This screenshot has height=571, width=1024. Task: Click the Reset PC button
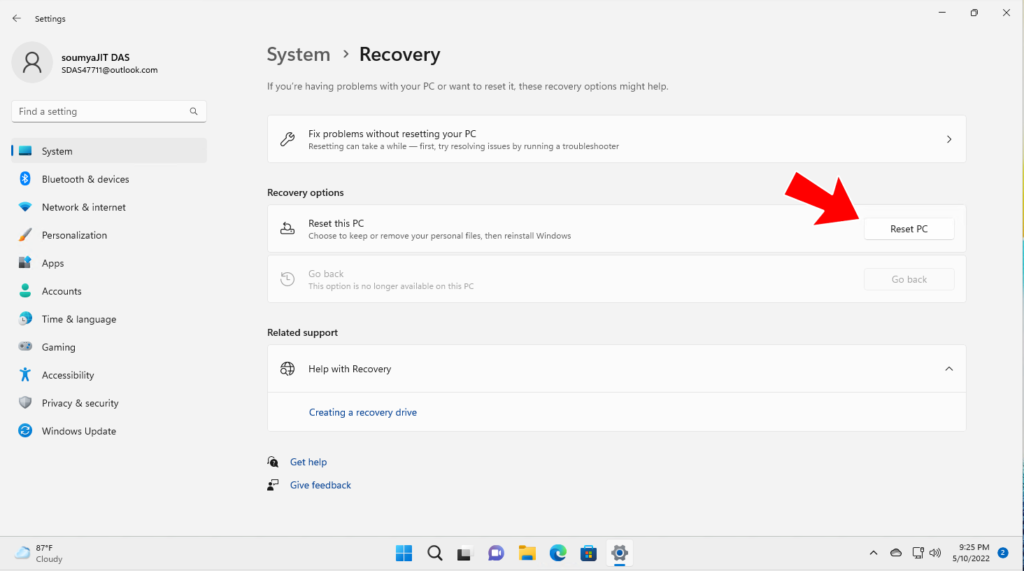tap(908, 229)
